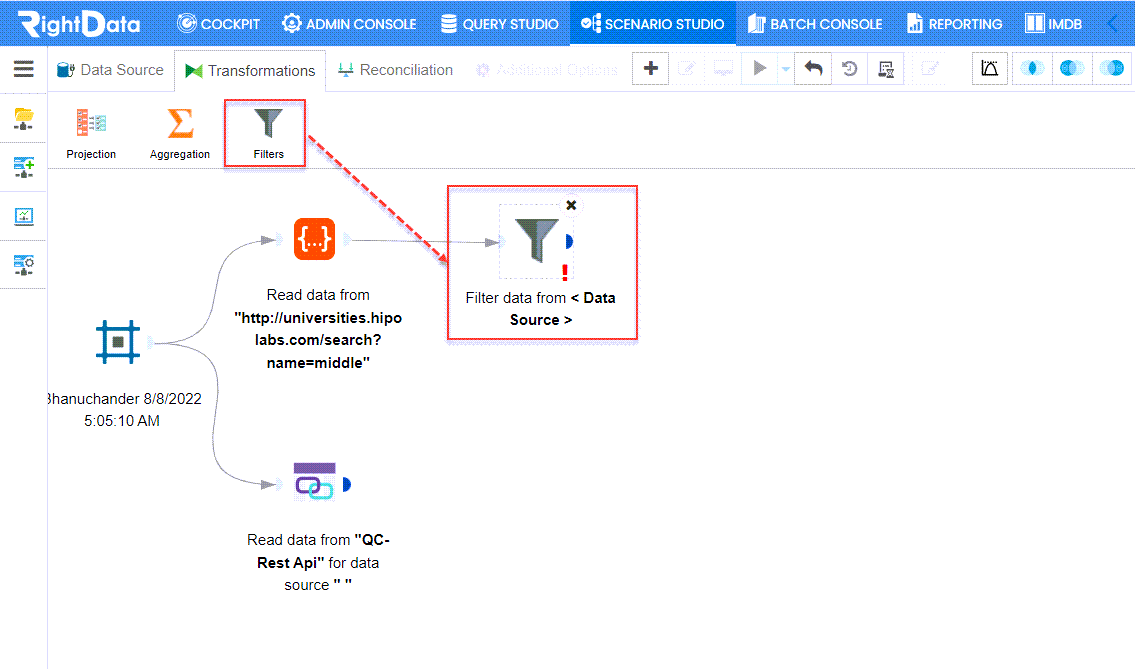Click the red error indicator on Filter node
Viewport: 1135px width, 669px height.
[565, 272]
